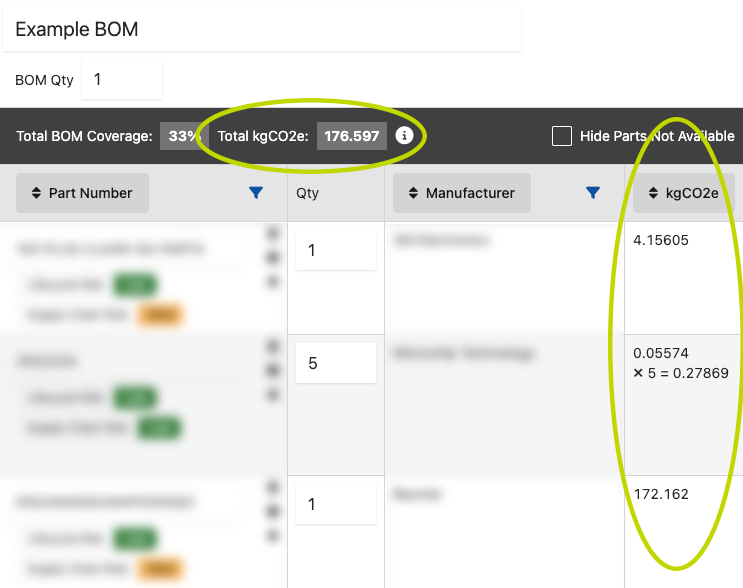Click the Qty column header

coord(307,193)
